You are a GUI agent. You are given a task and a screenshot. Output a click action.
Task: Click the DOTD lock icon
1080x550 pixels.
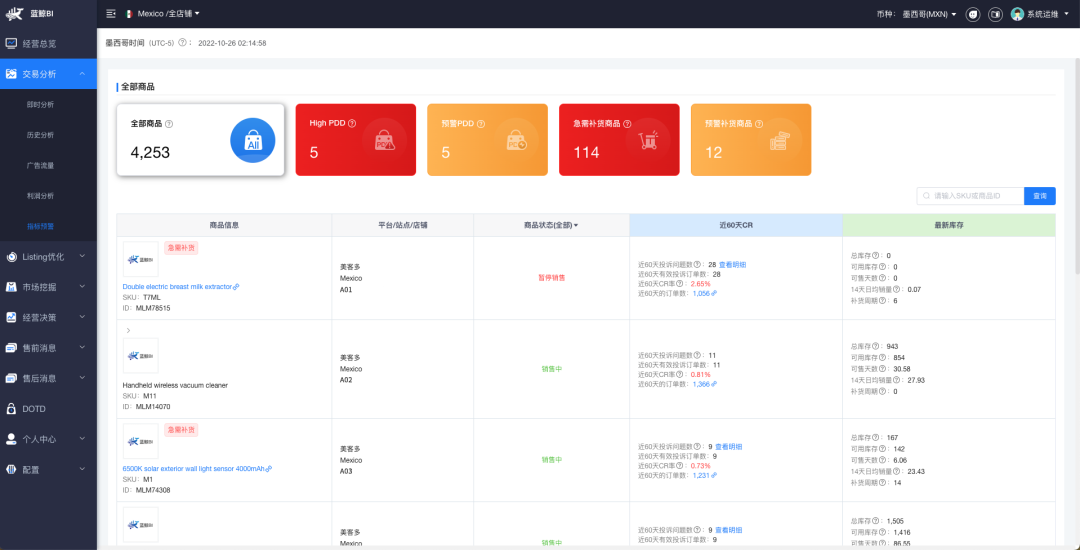11,409
